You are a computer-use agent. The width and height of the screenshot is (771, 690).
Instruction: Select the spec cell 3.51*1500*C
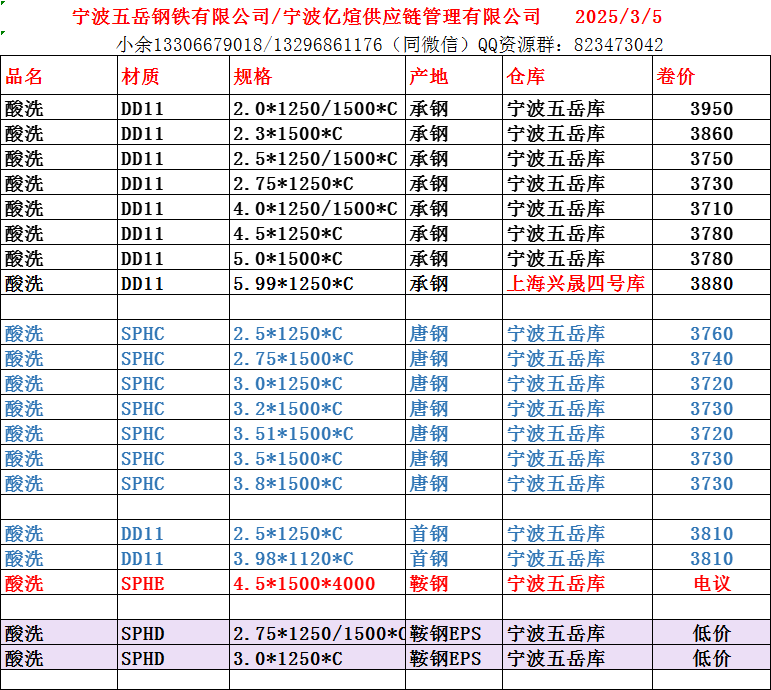(x=318, y=433)
